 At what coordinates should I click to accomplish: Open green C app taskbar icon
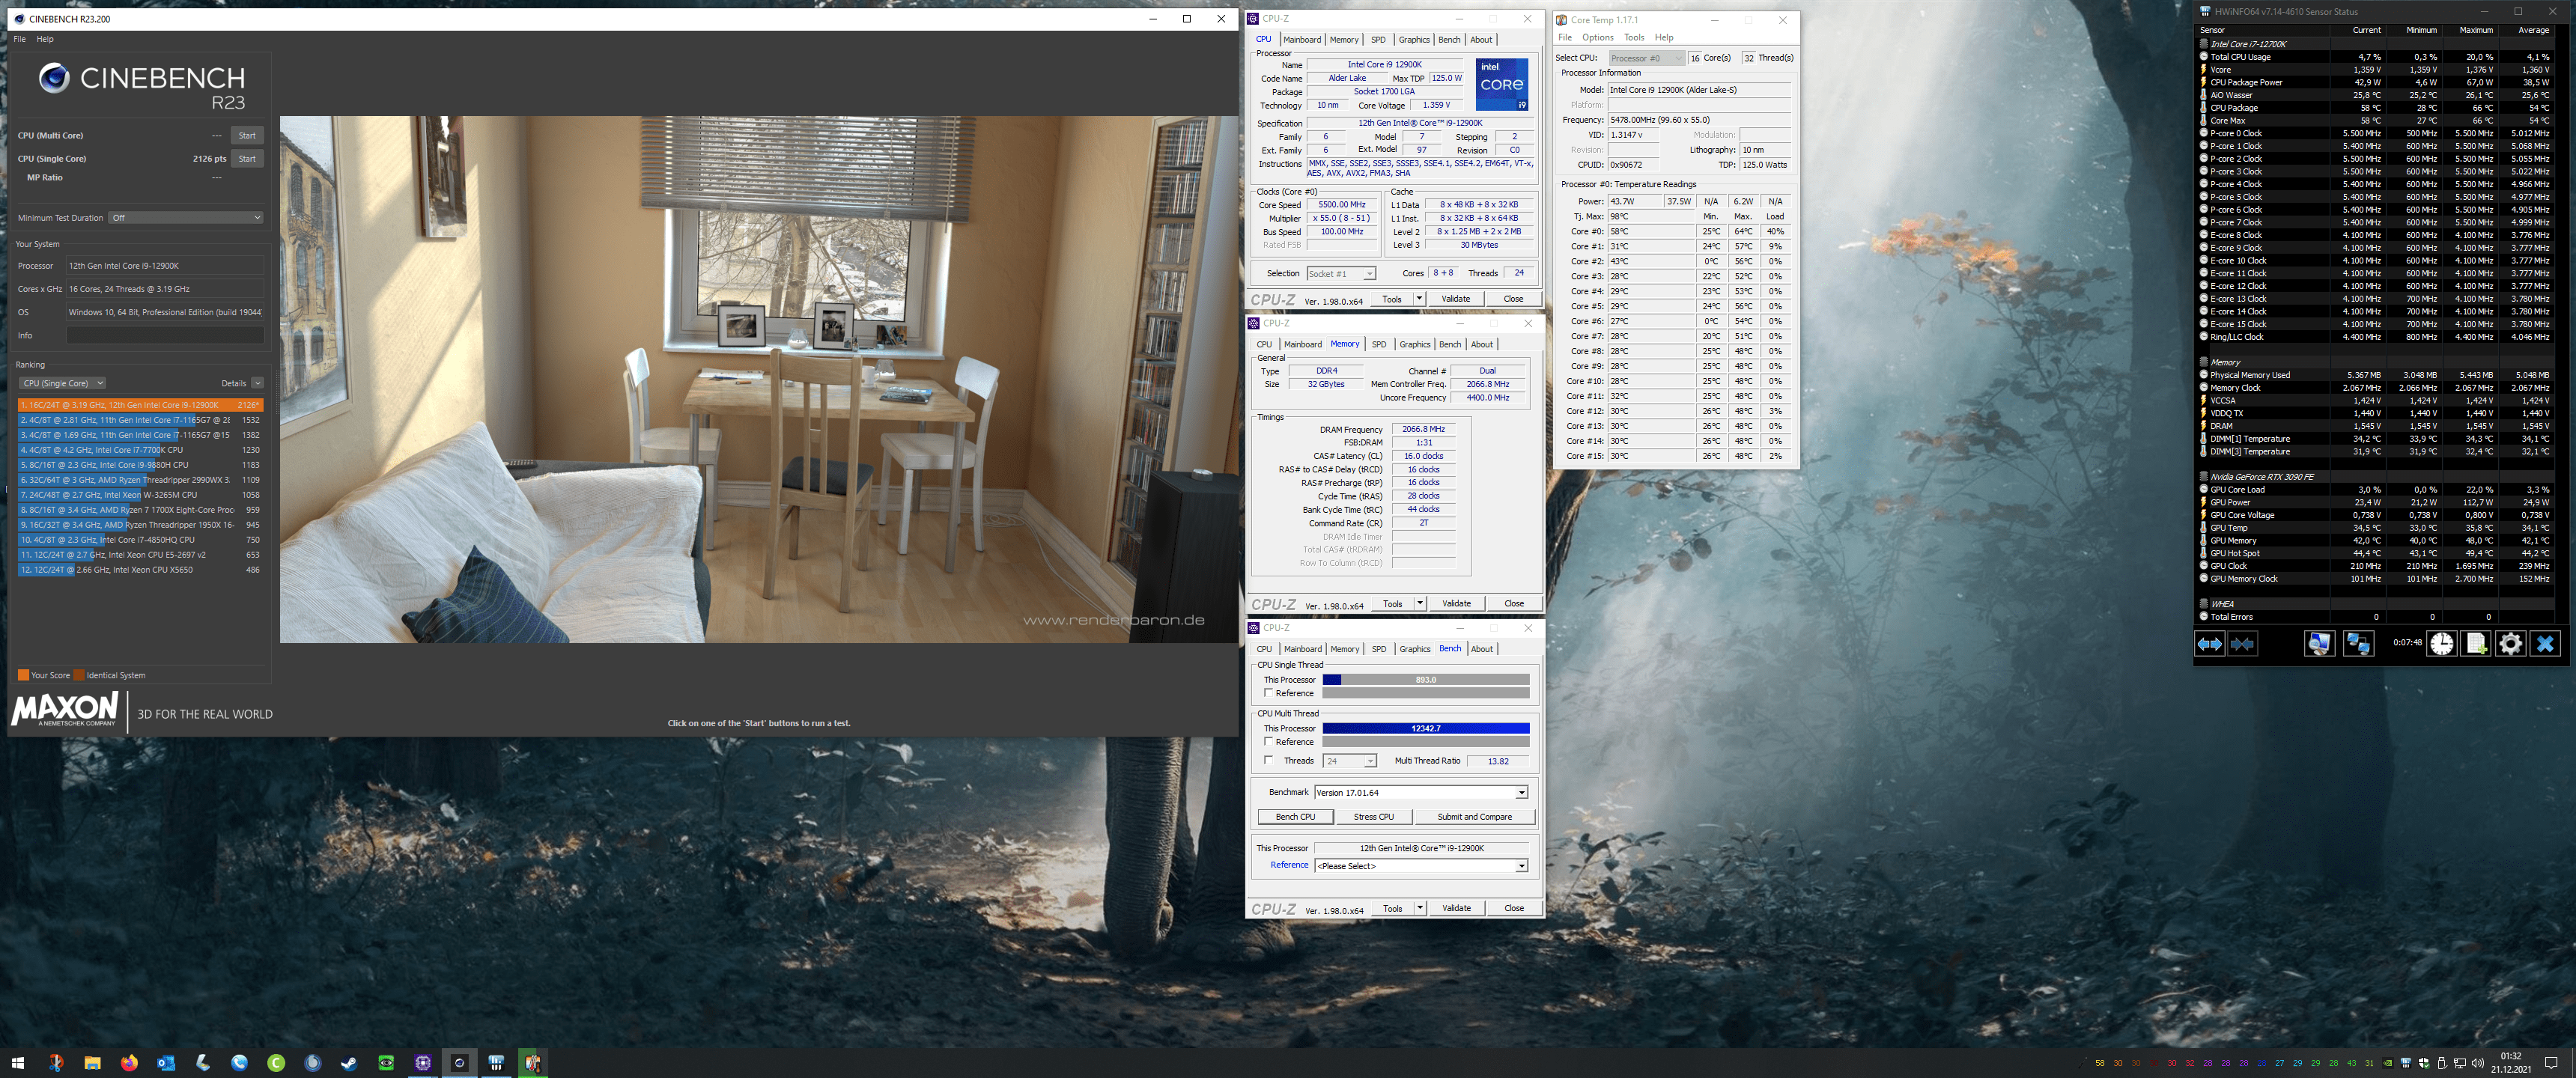pos(276,1062)
